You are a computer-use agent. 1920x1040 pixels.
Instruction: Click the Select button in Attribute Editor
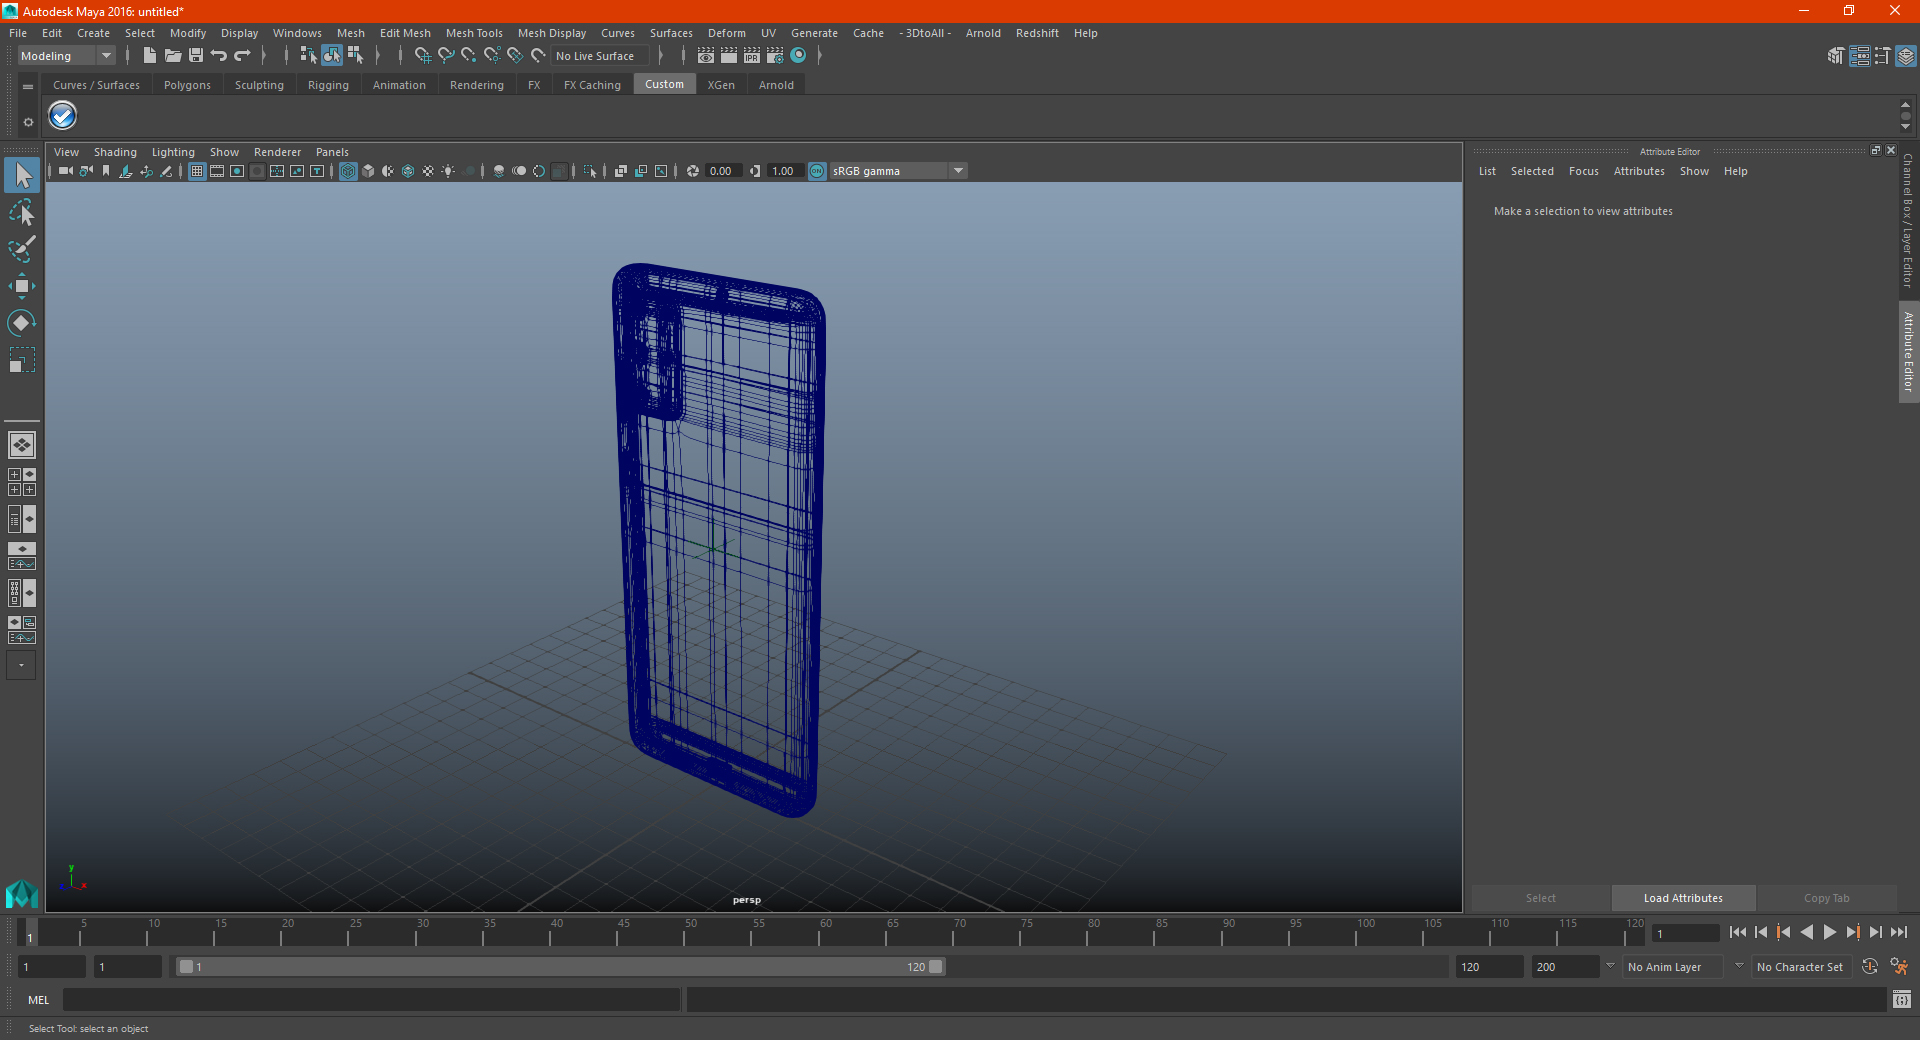[1540, 898]
